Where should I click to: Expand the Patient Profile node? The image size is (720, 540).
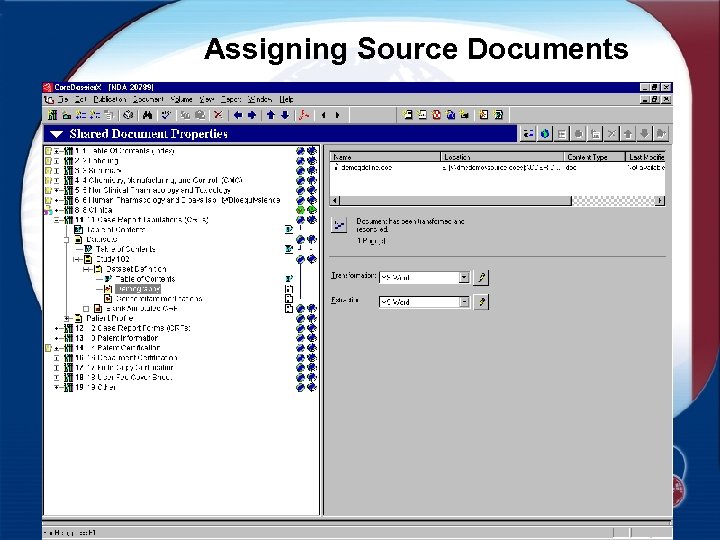pos(67,318)
